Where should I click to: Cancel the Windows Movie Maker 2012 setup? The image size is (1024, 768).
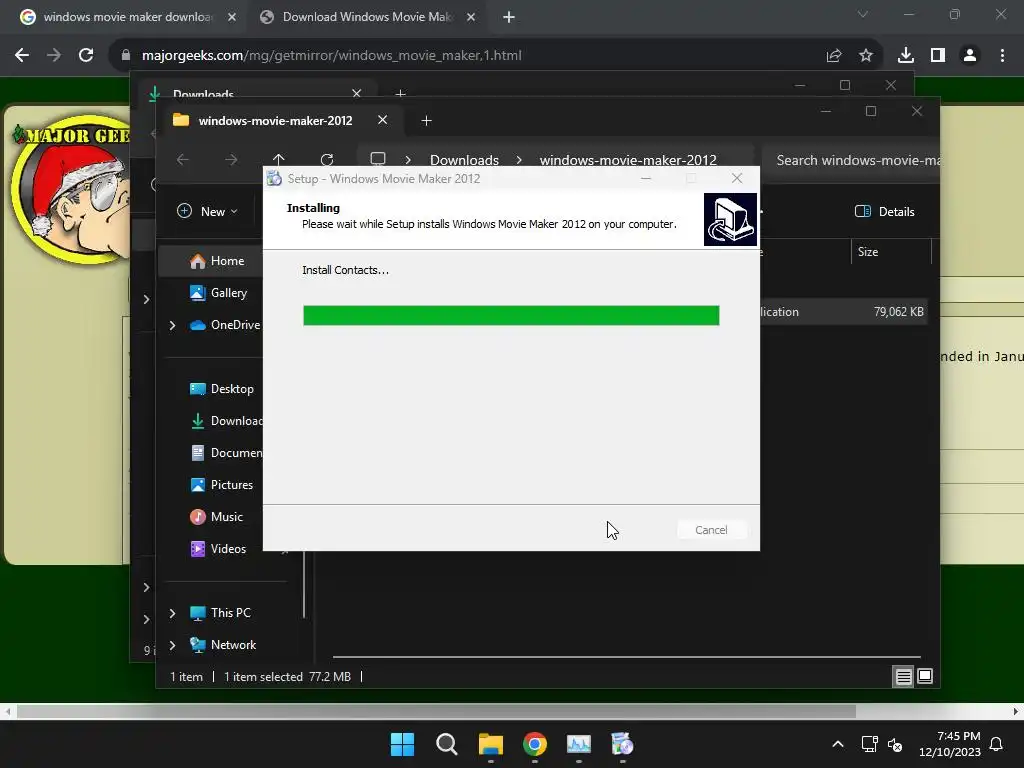pos(711,530)
